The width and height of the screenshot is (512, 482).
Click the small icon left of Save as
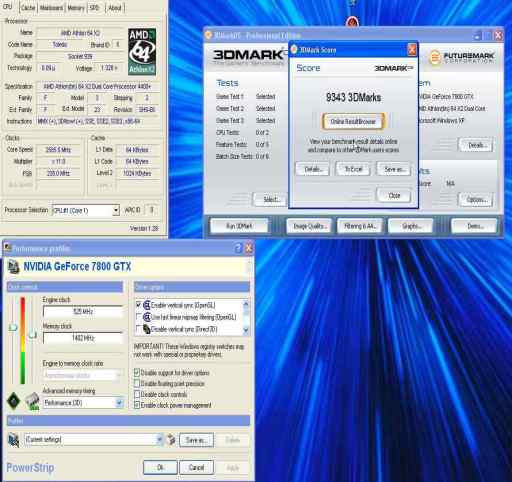tap(171, 440)
